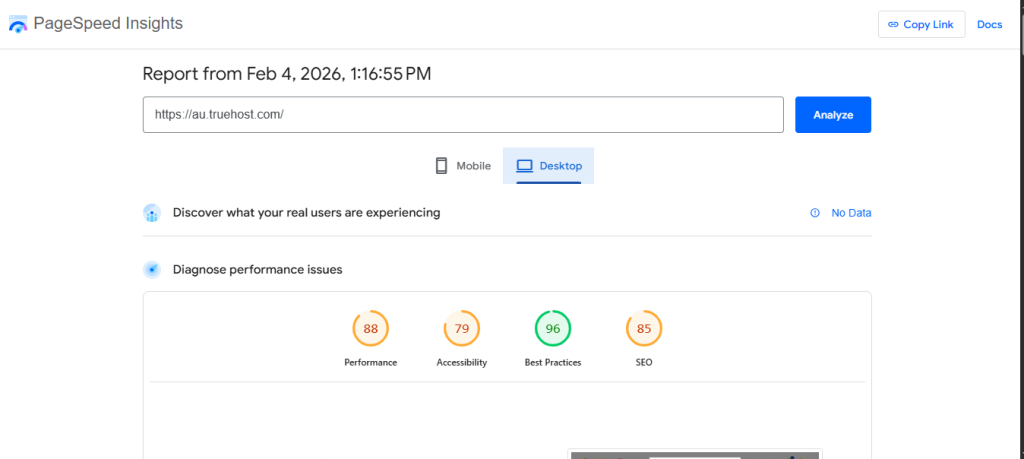This screenshot has height=459, width=1024.
Task: Click 'Discover what your real users are experiencing'
Action: click(x=306, y=213)
